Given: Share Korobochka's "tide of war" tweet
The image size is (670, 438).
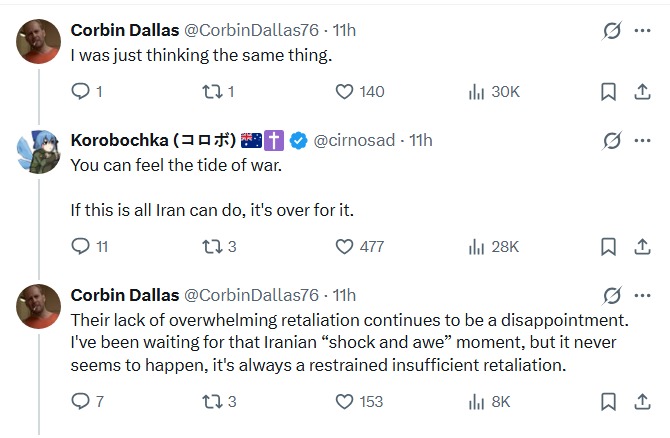Looking at the screenshot, I should tap(642, 247).
